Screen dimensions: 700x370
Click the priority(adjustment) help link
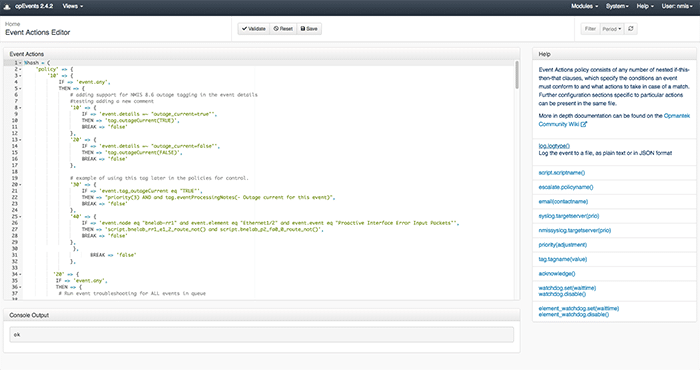(562, 245)
